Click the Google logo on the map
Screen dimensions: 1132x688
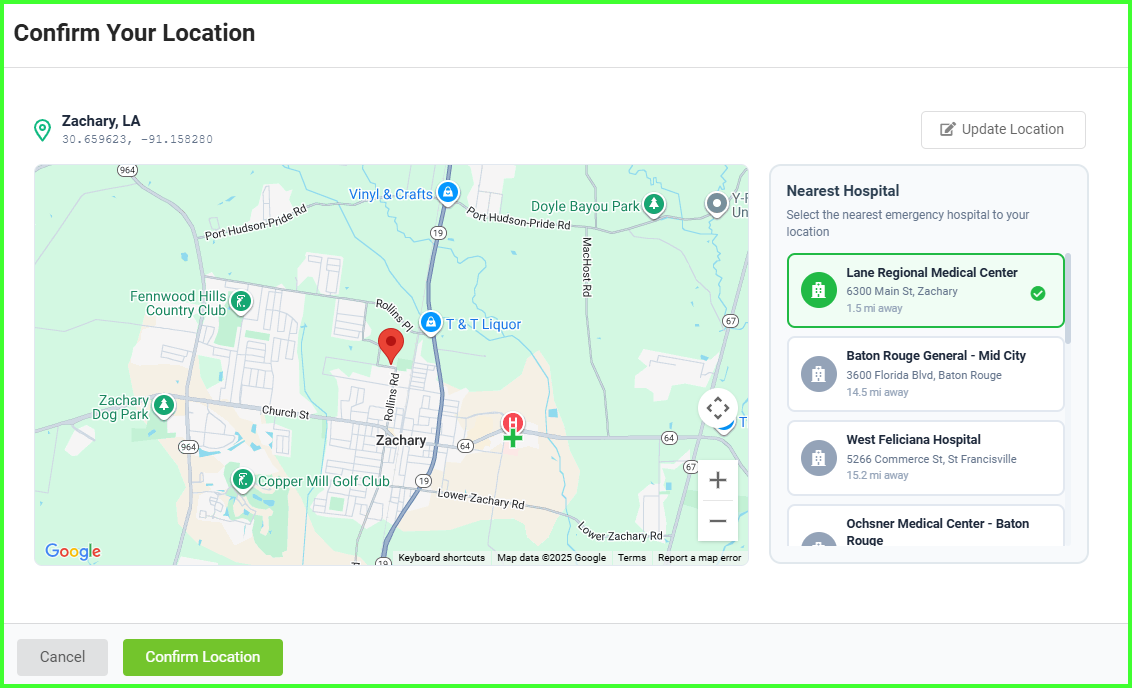71,550
